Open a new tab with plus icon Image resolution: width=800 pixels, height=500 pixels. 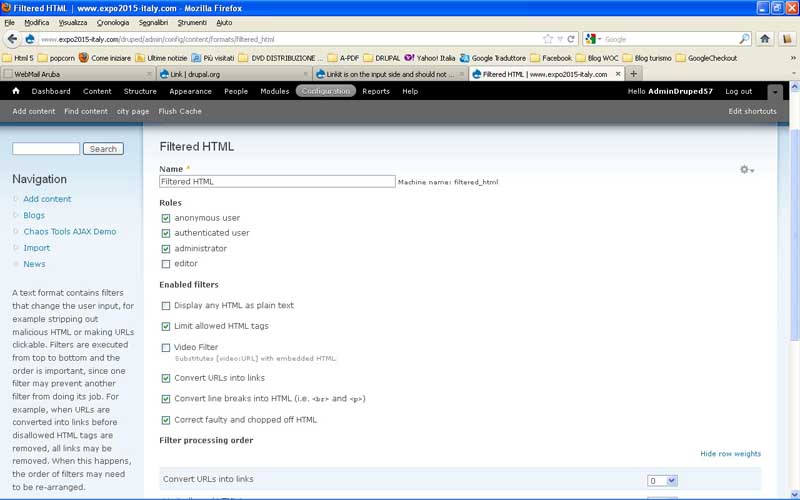click(x=634, y=74)
